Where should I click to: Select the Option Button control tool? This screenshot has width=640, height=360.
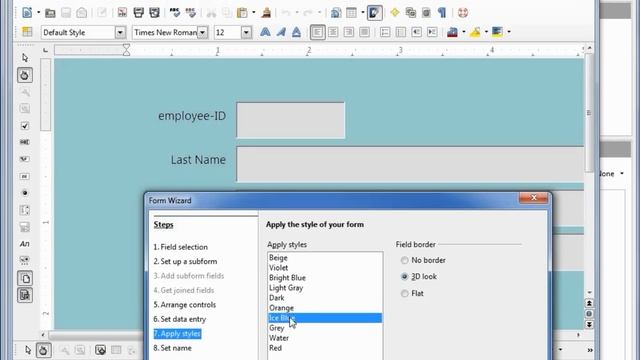[25, 193]
